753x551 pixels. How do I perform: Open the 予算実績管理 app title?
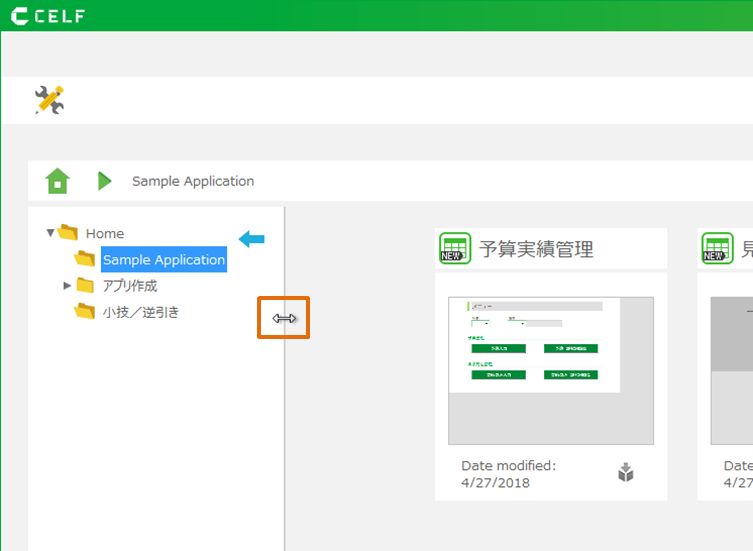[x=536, y=249]
